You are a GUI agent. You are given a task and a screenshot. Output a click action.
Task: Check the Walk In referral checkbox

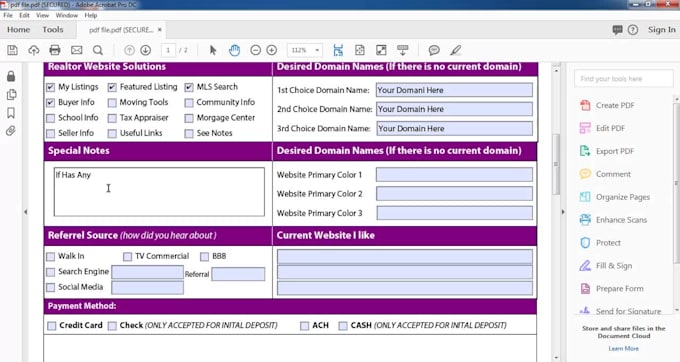(51, 256)
